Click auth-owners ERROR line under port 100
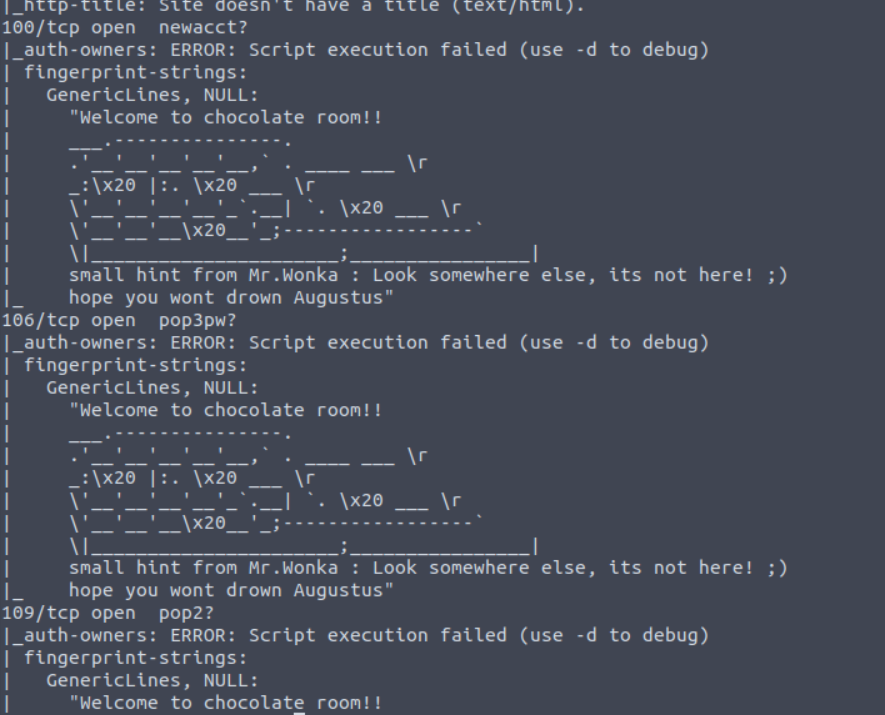This screenshot has height=715, width=885. point(356,50)
